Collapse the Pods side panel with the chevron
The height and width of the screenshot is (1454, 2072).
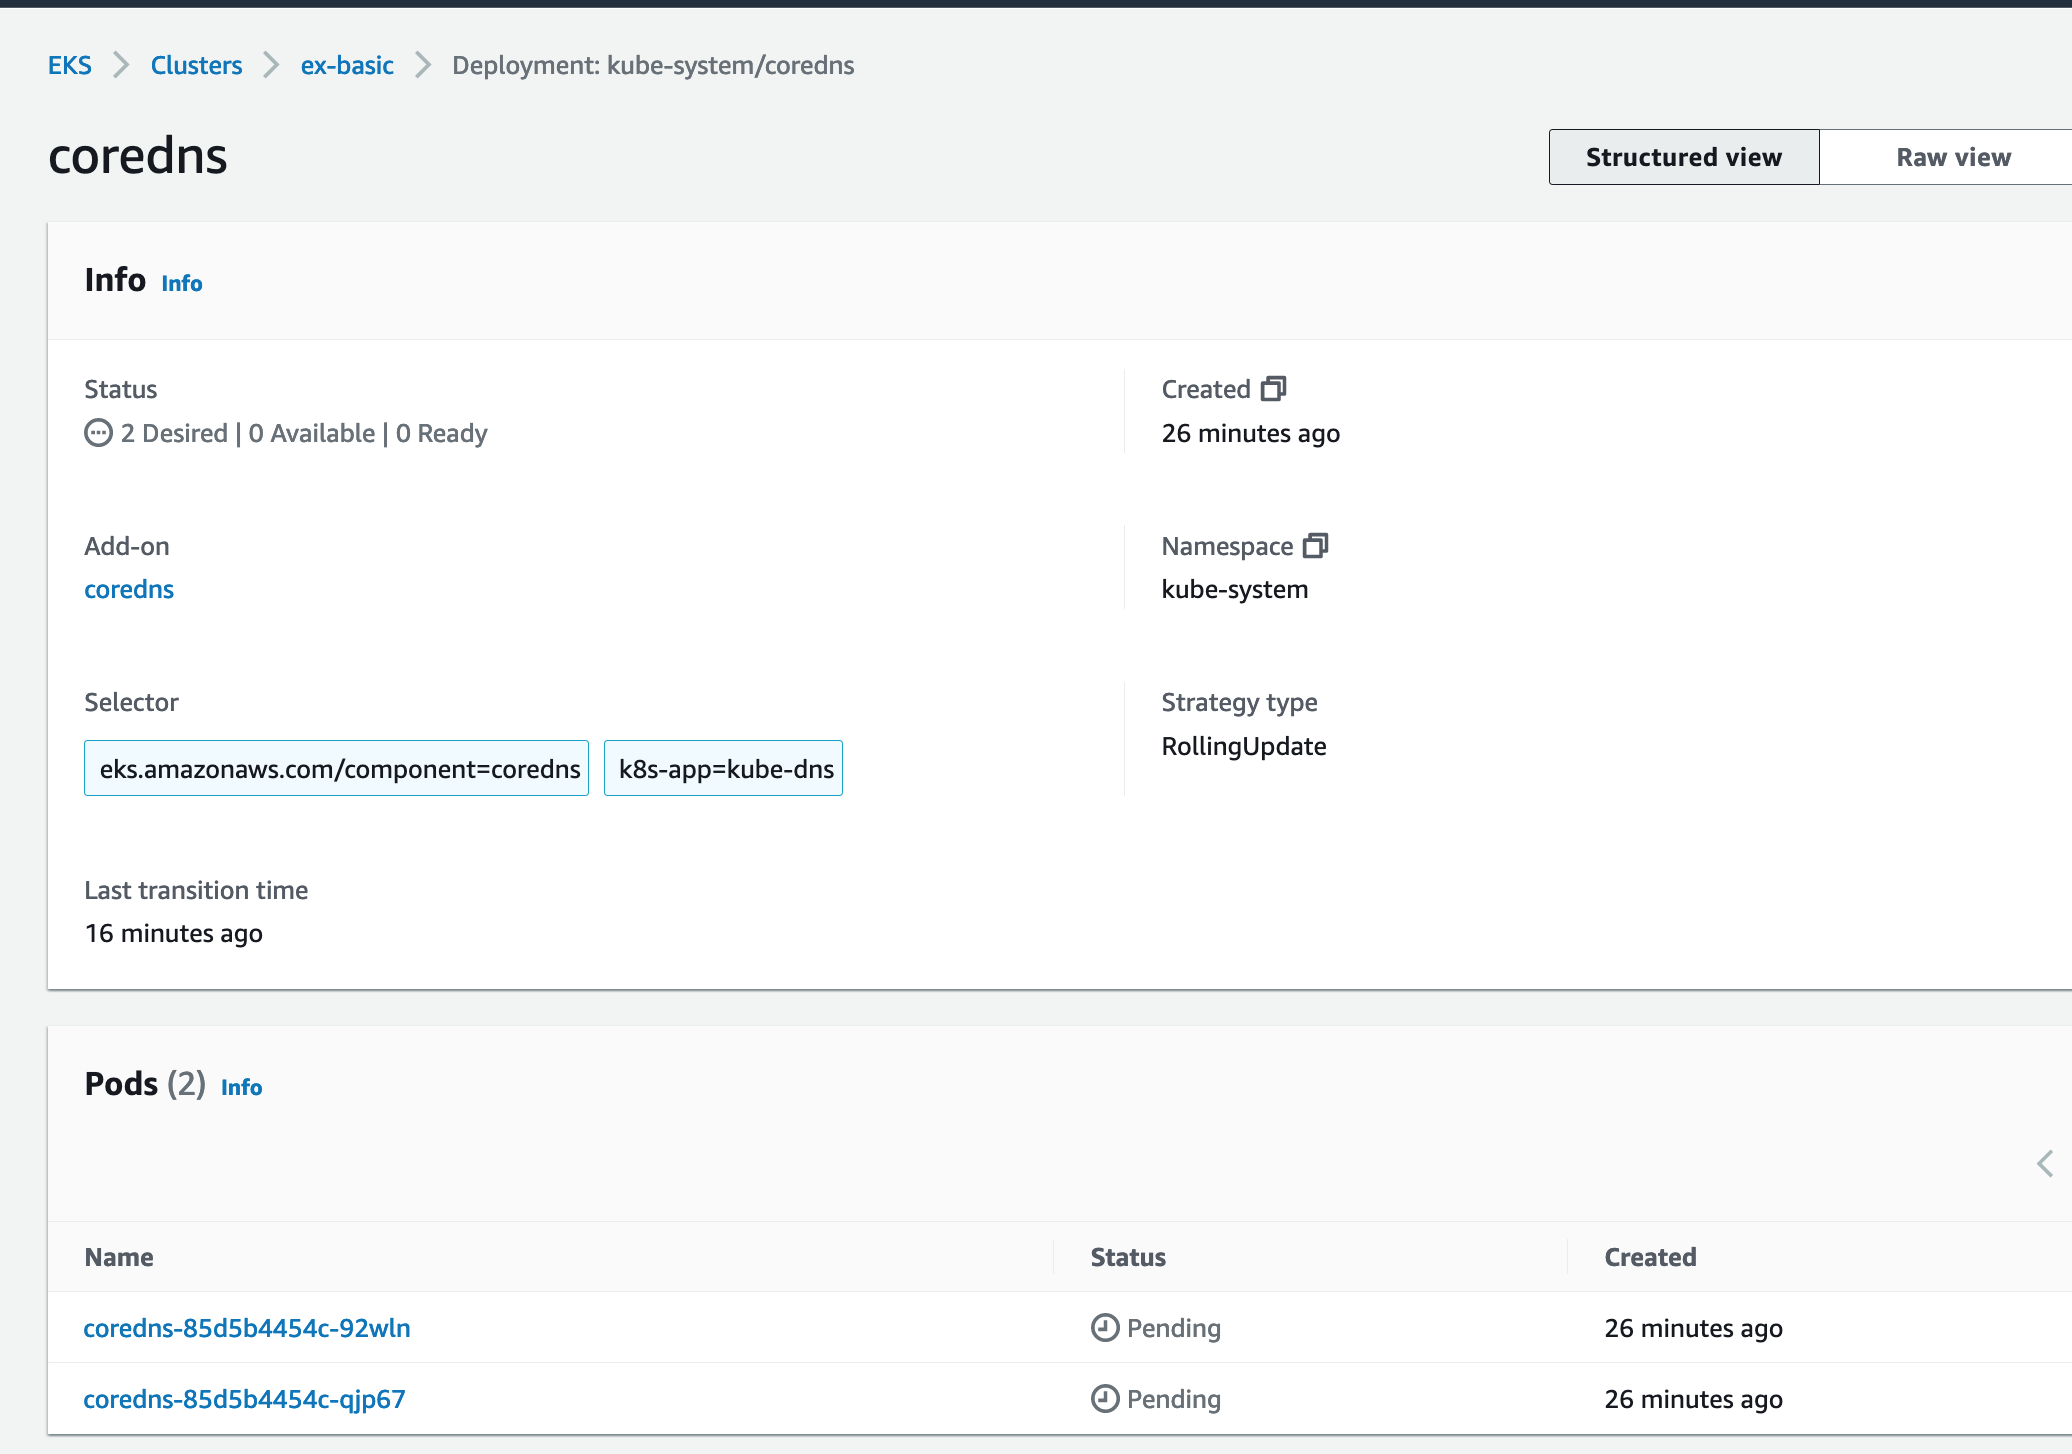(2043, 1163)
